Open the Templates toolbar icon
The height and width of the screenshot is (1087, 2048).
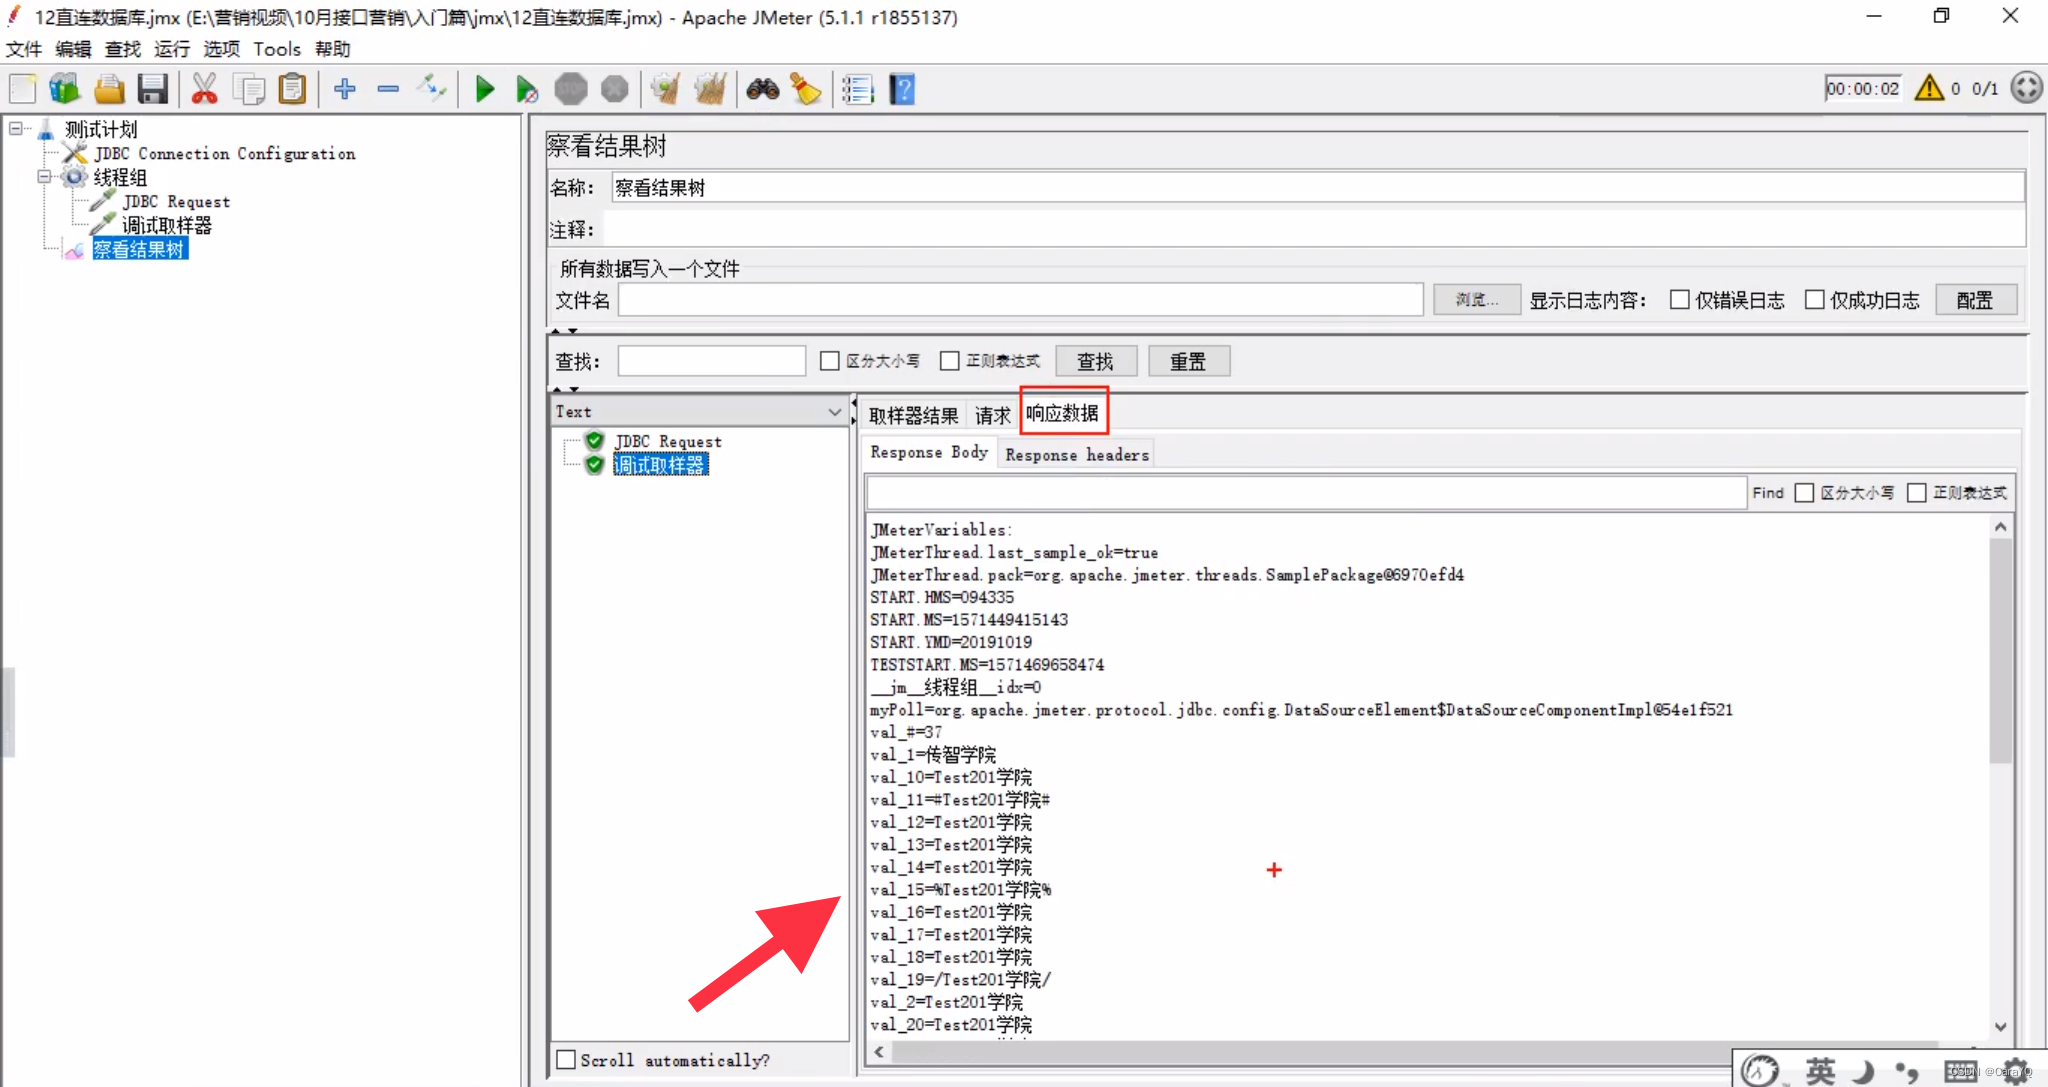[65, 89]
